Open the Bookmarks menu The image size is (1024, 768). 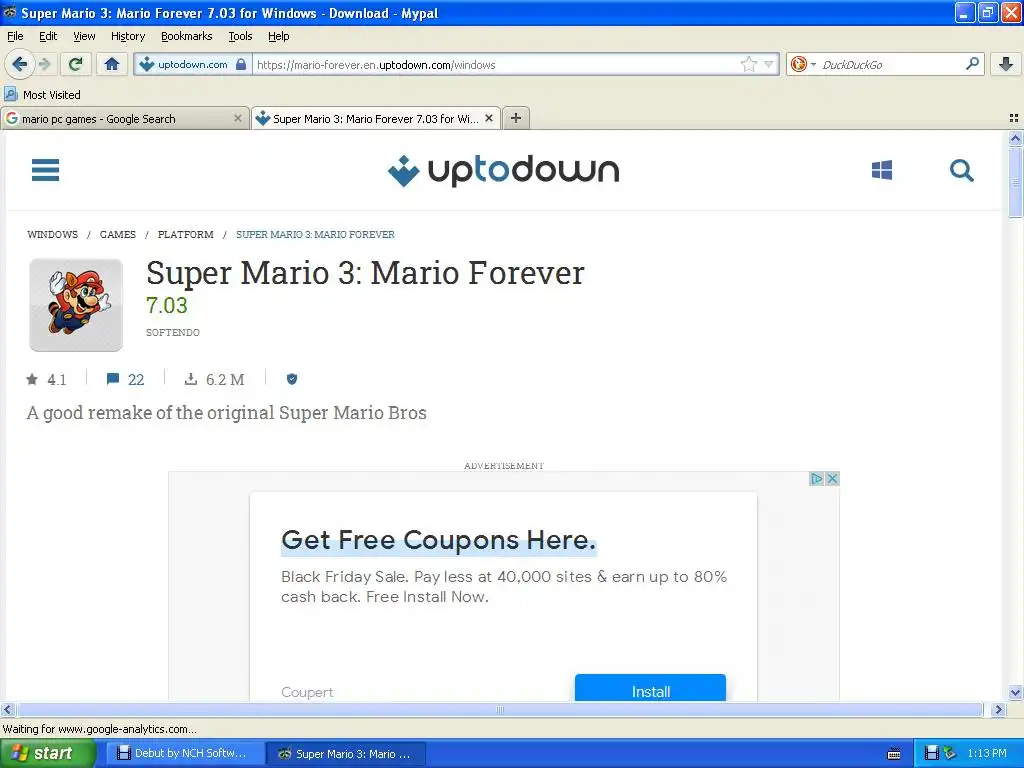[x=187, y=36]
